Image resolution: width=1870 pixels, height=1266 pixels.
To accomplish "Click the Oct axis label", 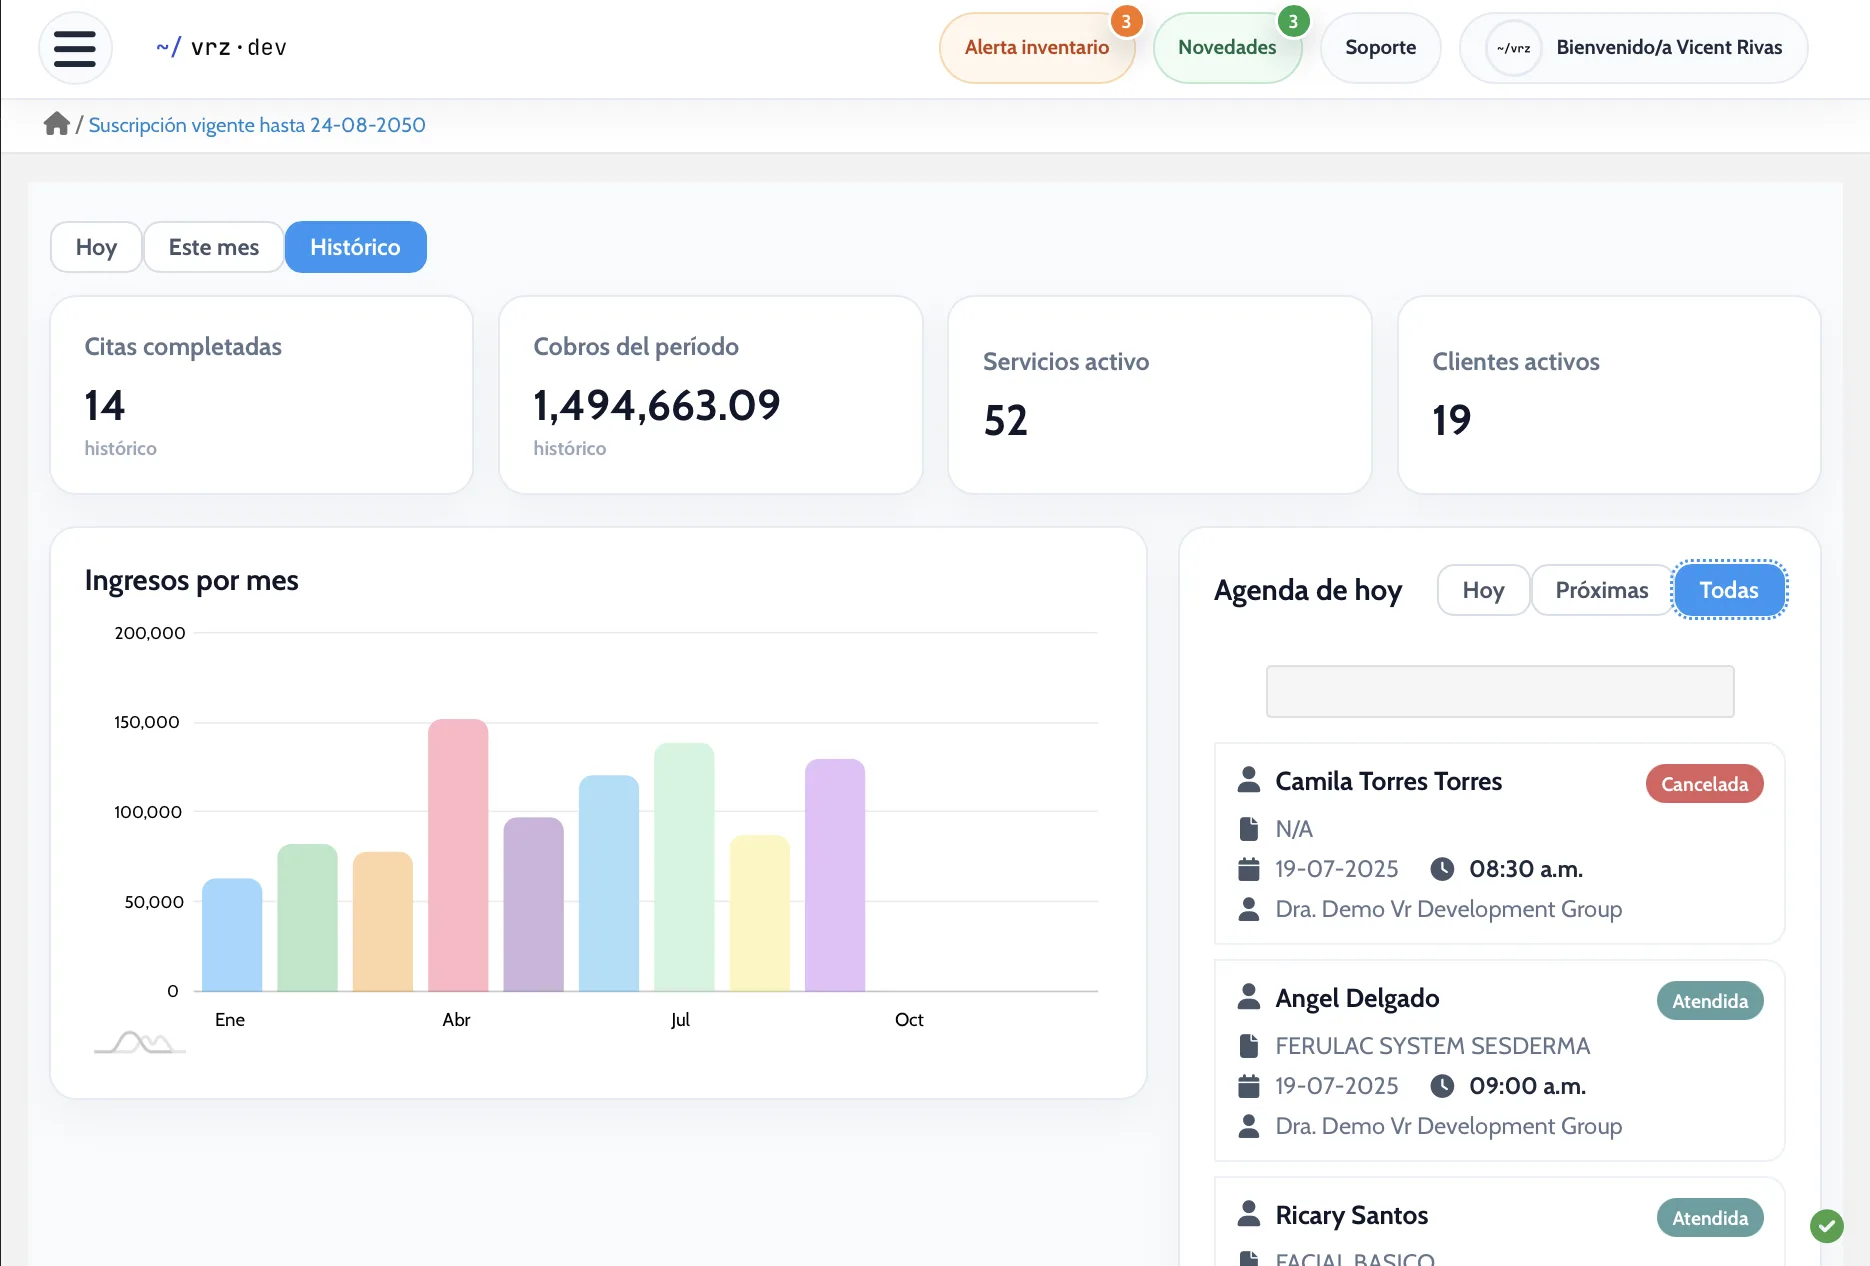I will 909,1019.
